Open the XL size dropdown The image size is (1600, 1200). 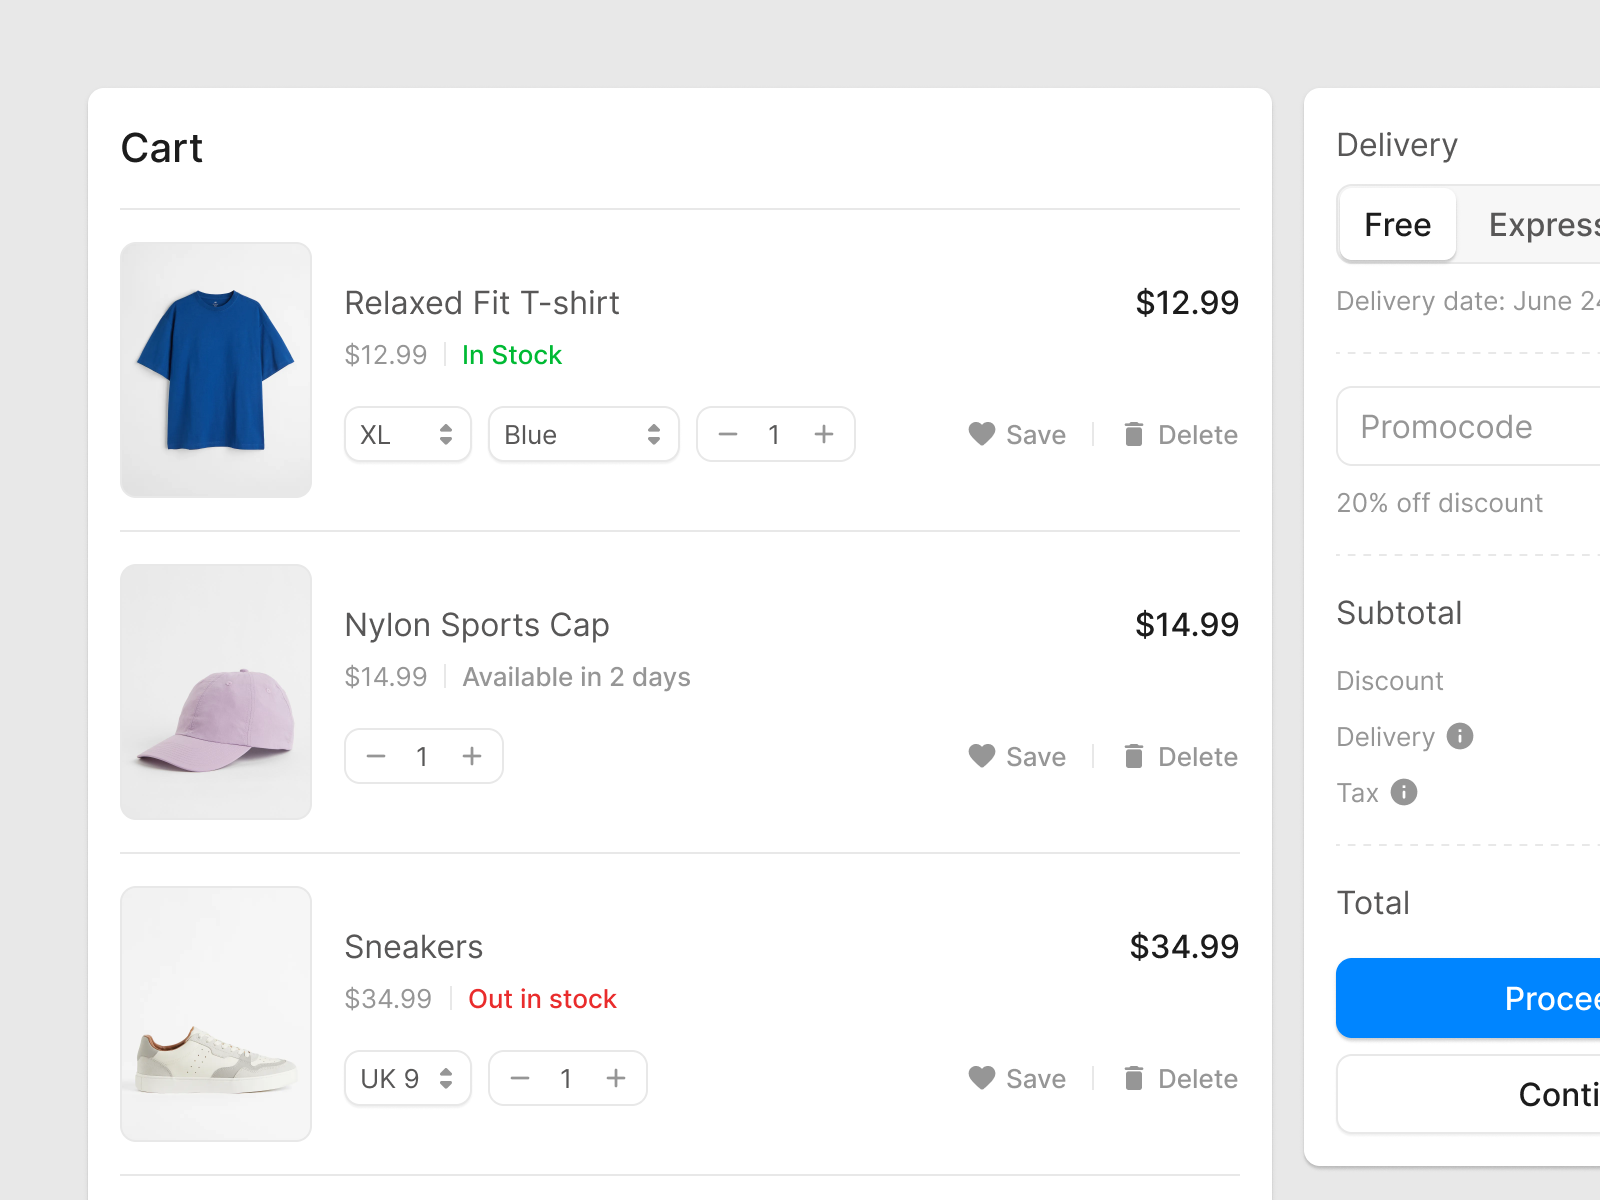407,434
